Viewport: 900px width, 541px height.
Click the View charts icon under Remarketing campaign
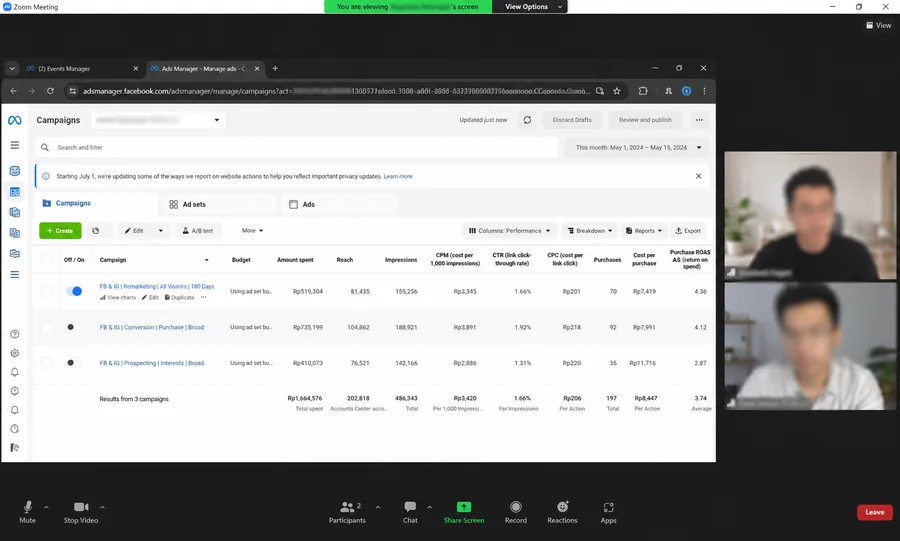pyautogui.click(x=118, y=298)
